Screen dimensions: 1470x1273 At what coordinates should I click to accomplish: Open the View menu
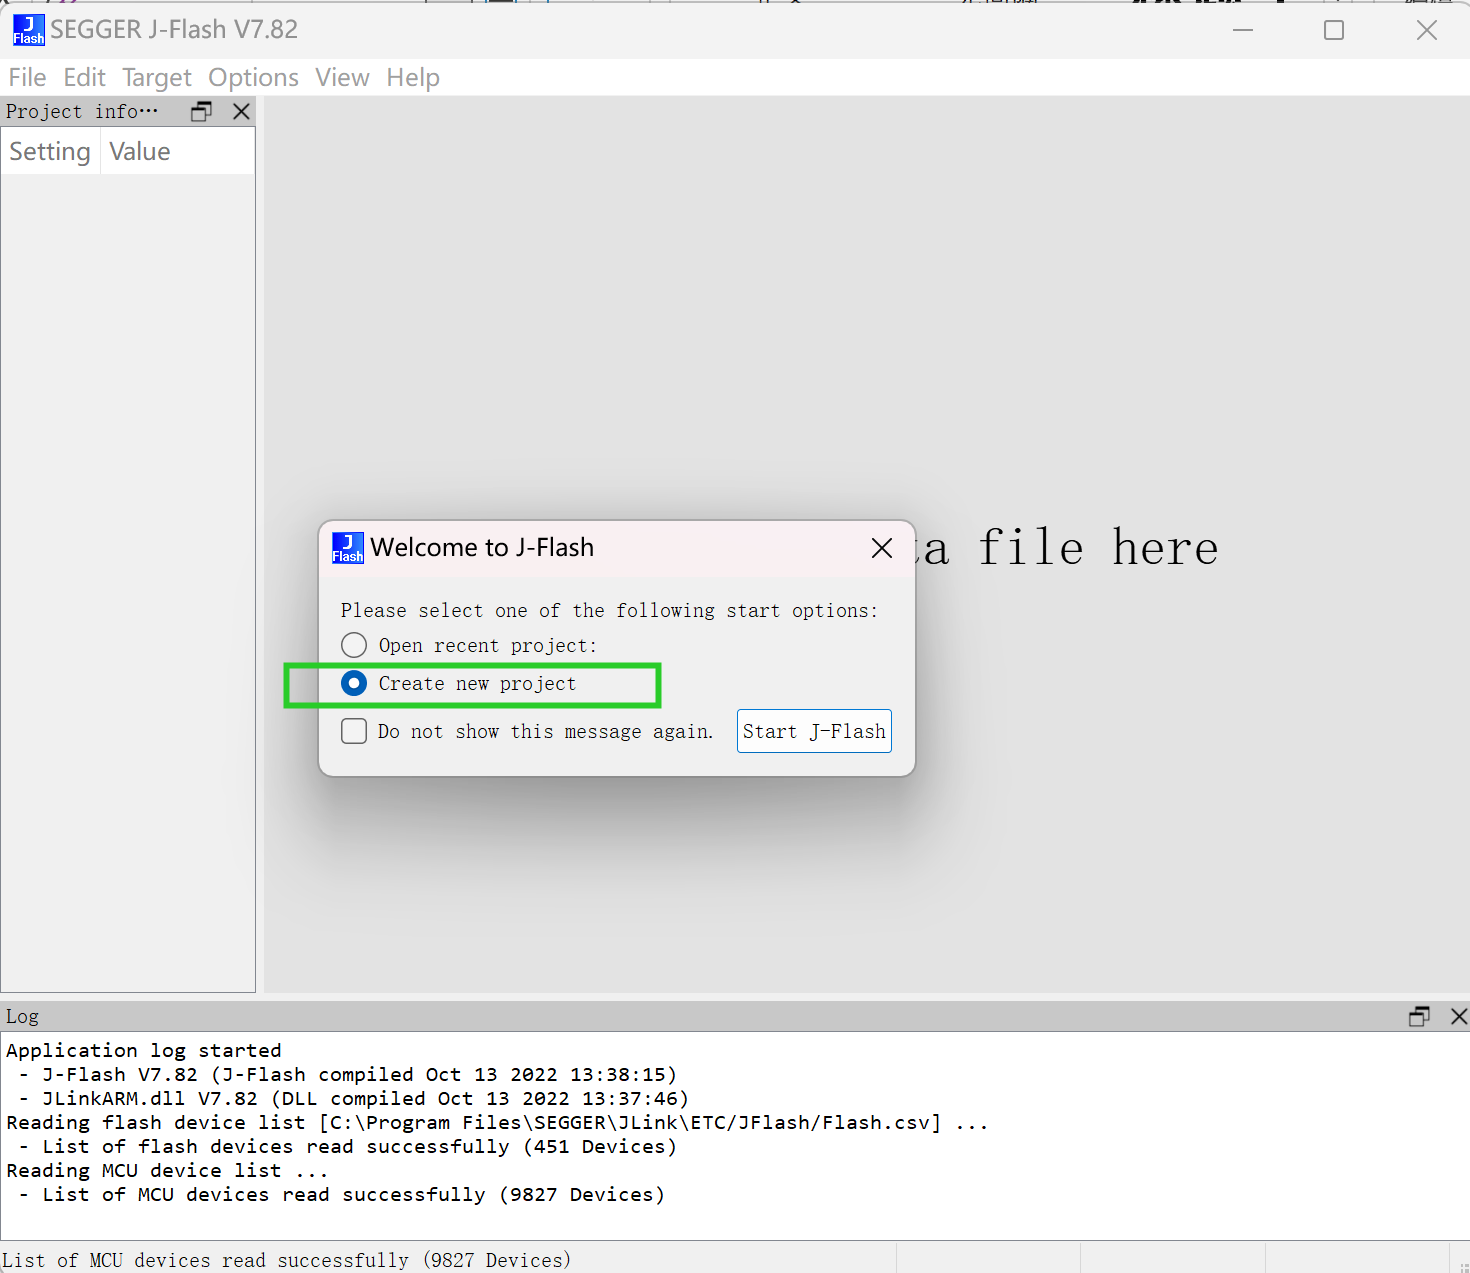pyautogui.click(x=342, y=78)
